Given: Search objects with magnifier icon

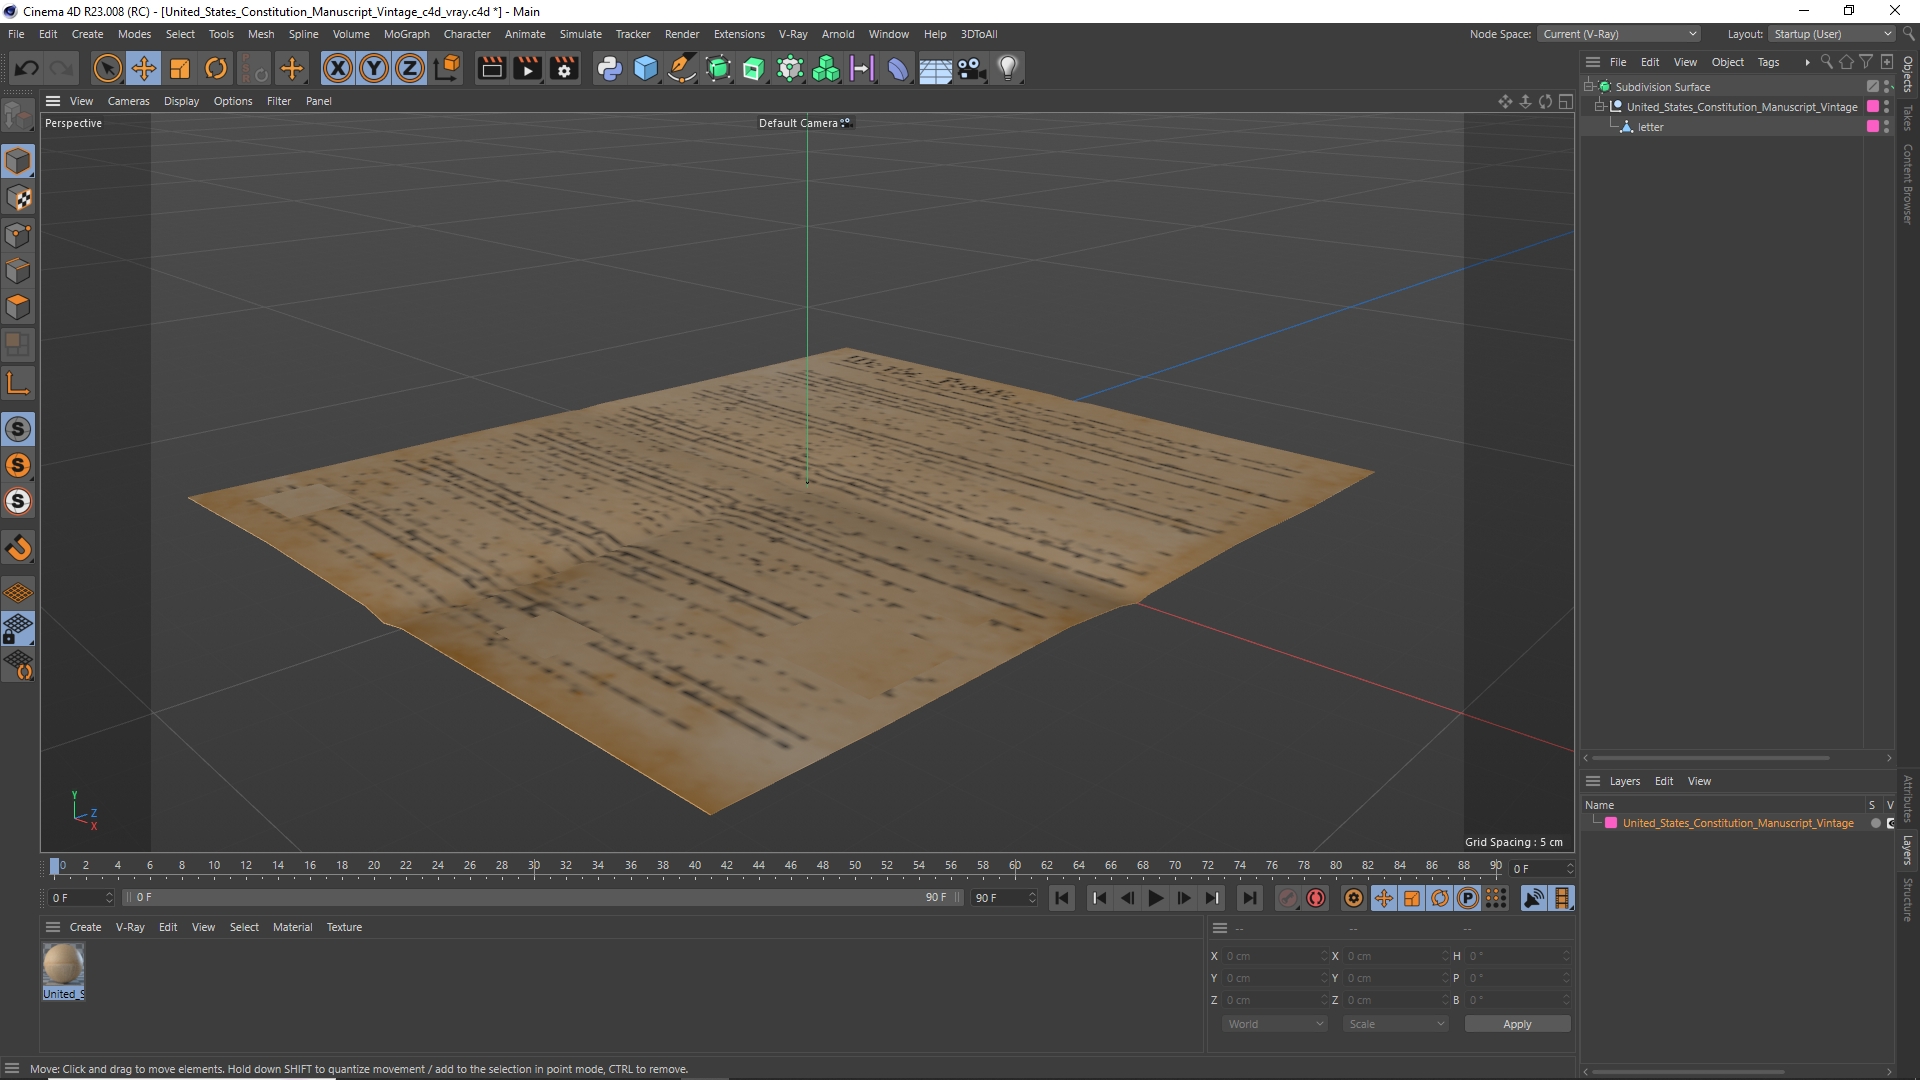Looking at the screenshot, I should [x=1826, y=62].
